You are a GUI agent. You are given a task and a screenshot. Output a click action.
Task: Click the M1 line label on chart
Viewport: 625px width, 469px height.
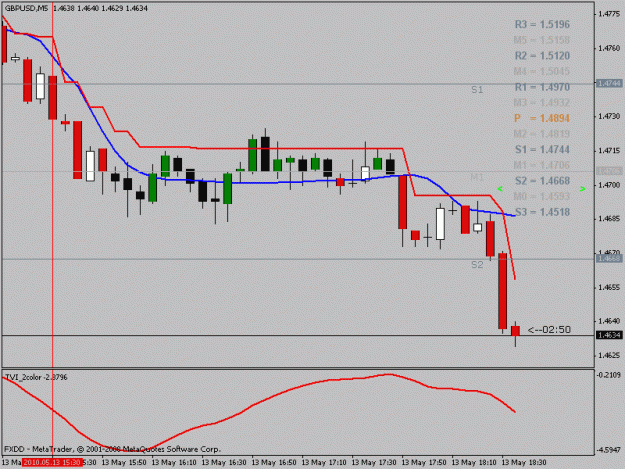[477, 177]
